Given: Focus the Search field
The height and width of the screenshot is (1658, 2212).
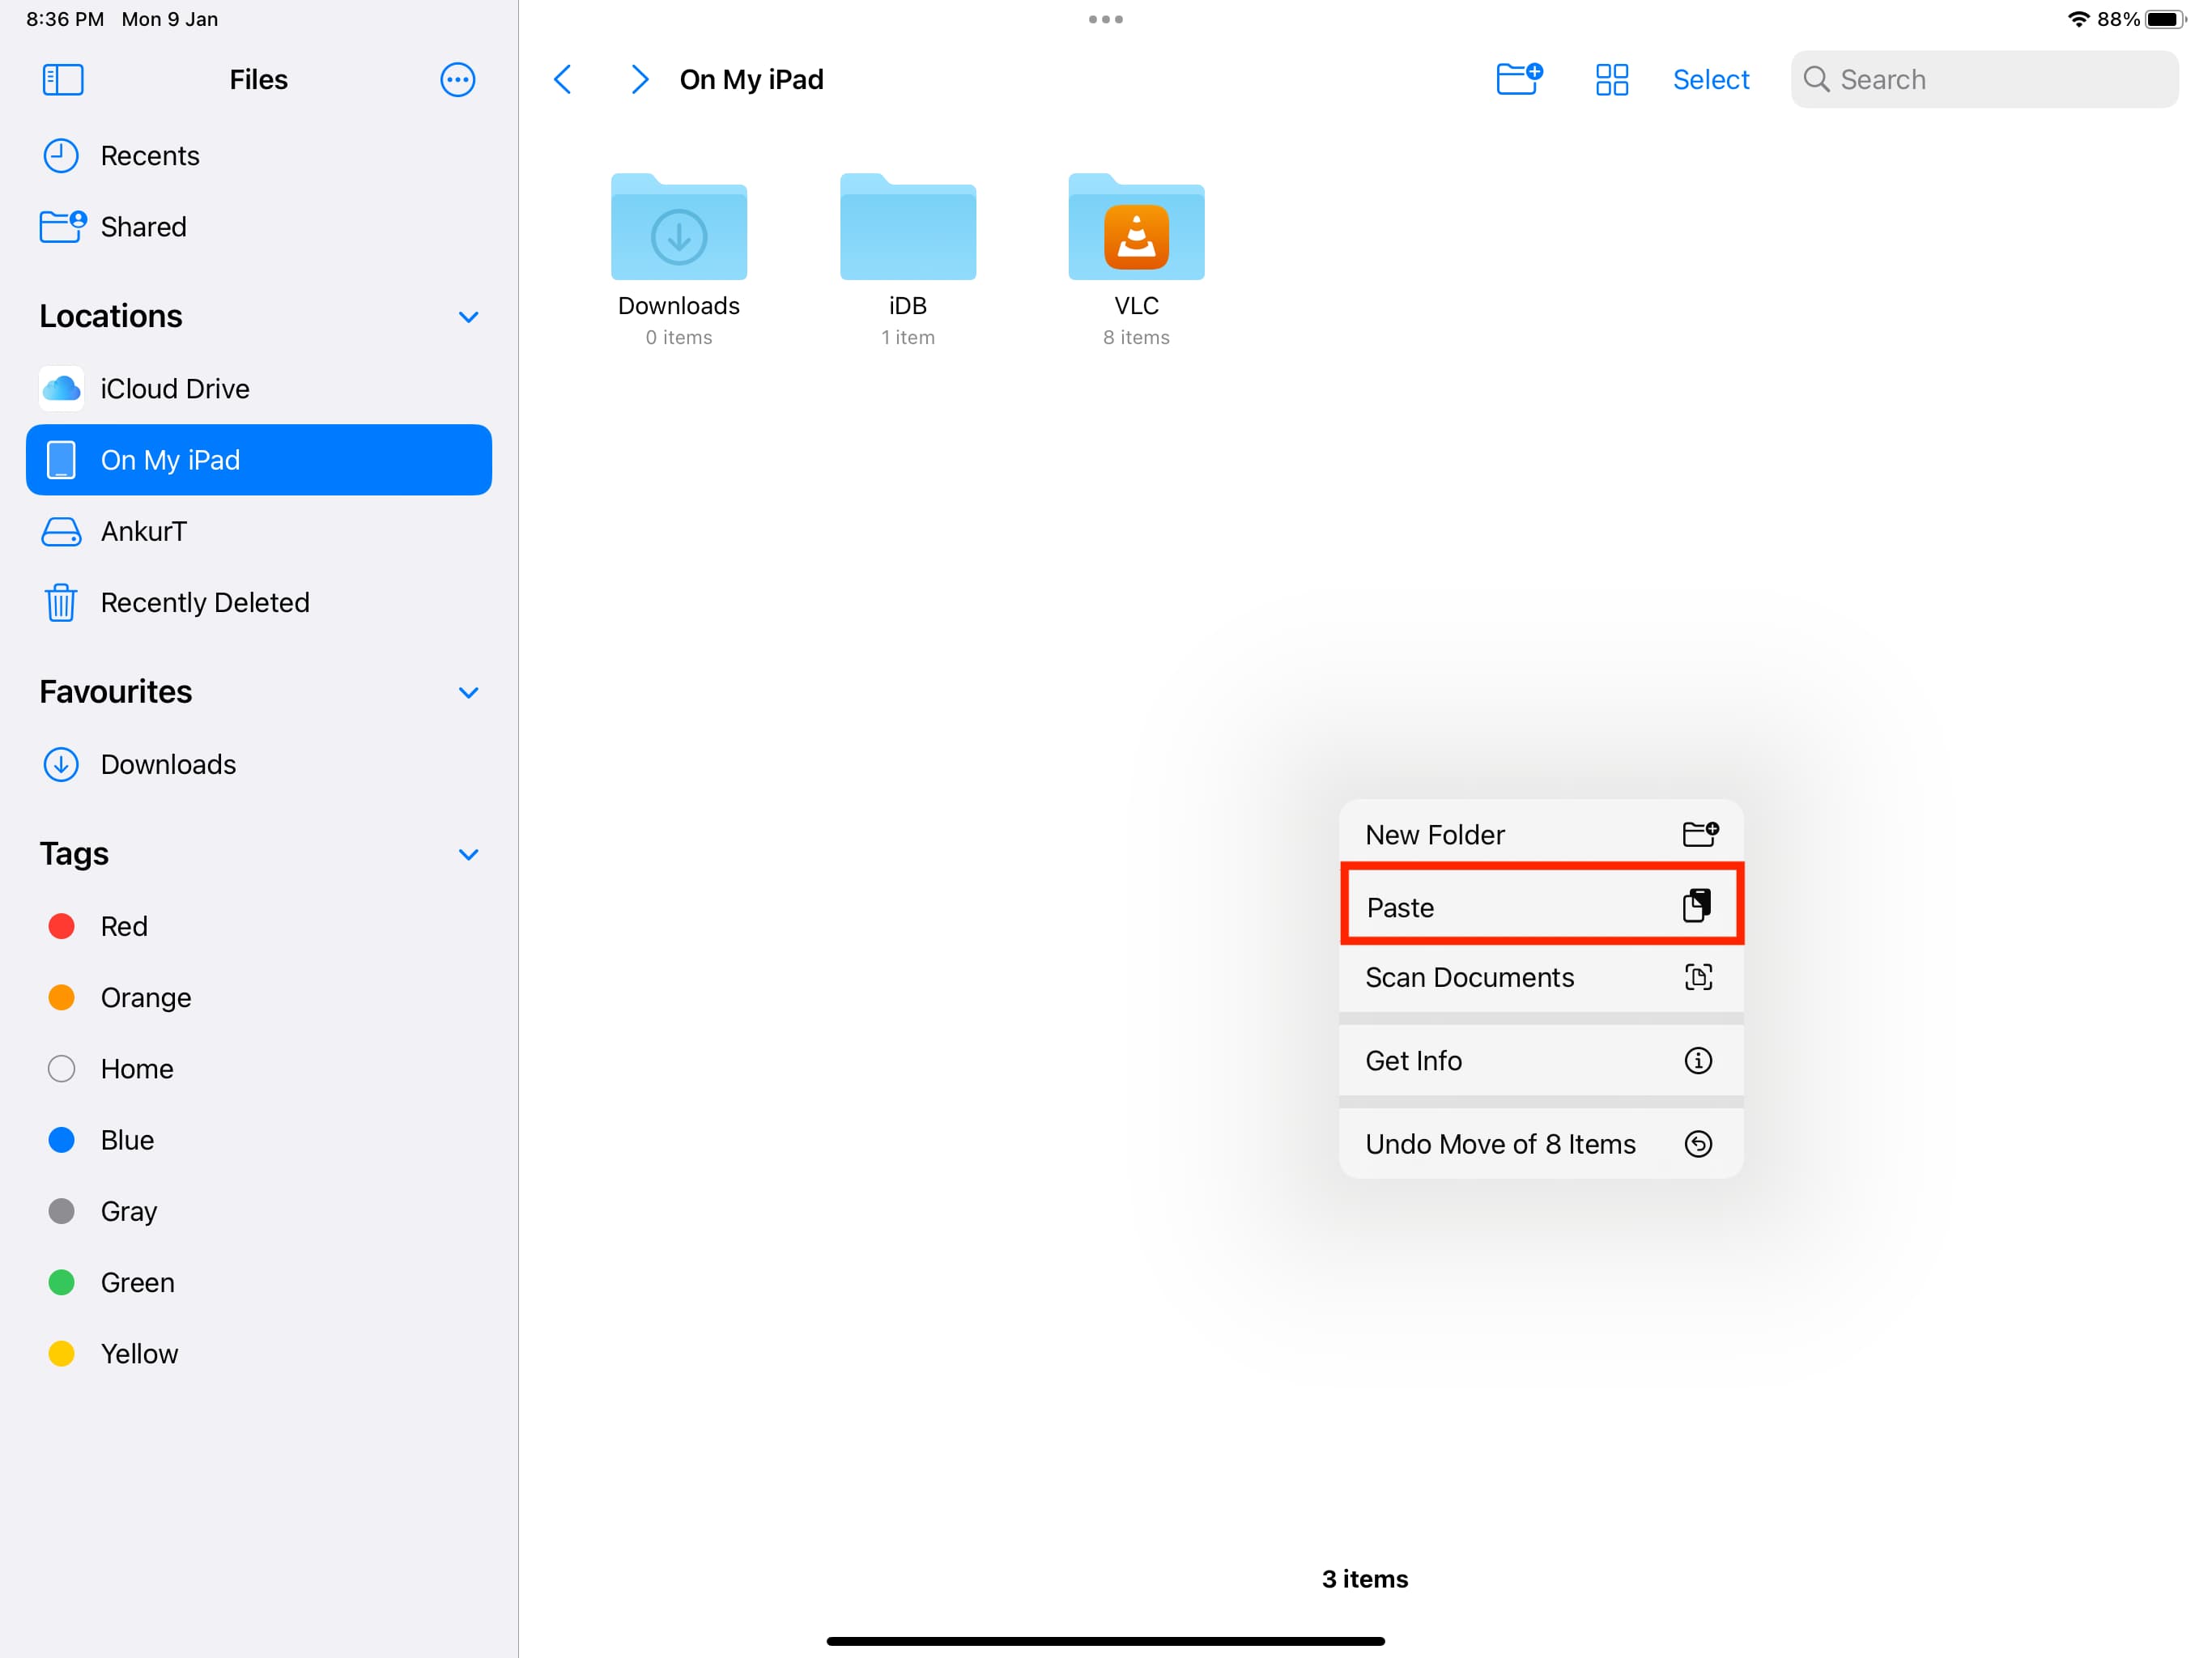Looking at the screenshot, I should click(x=1984, y=79).
